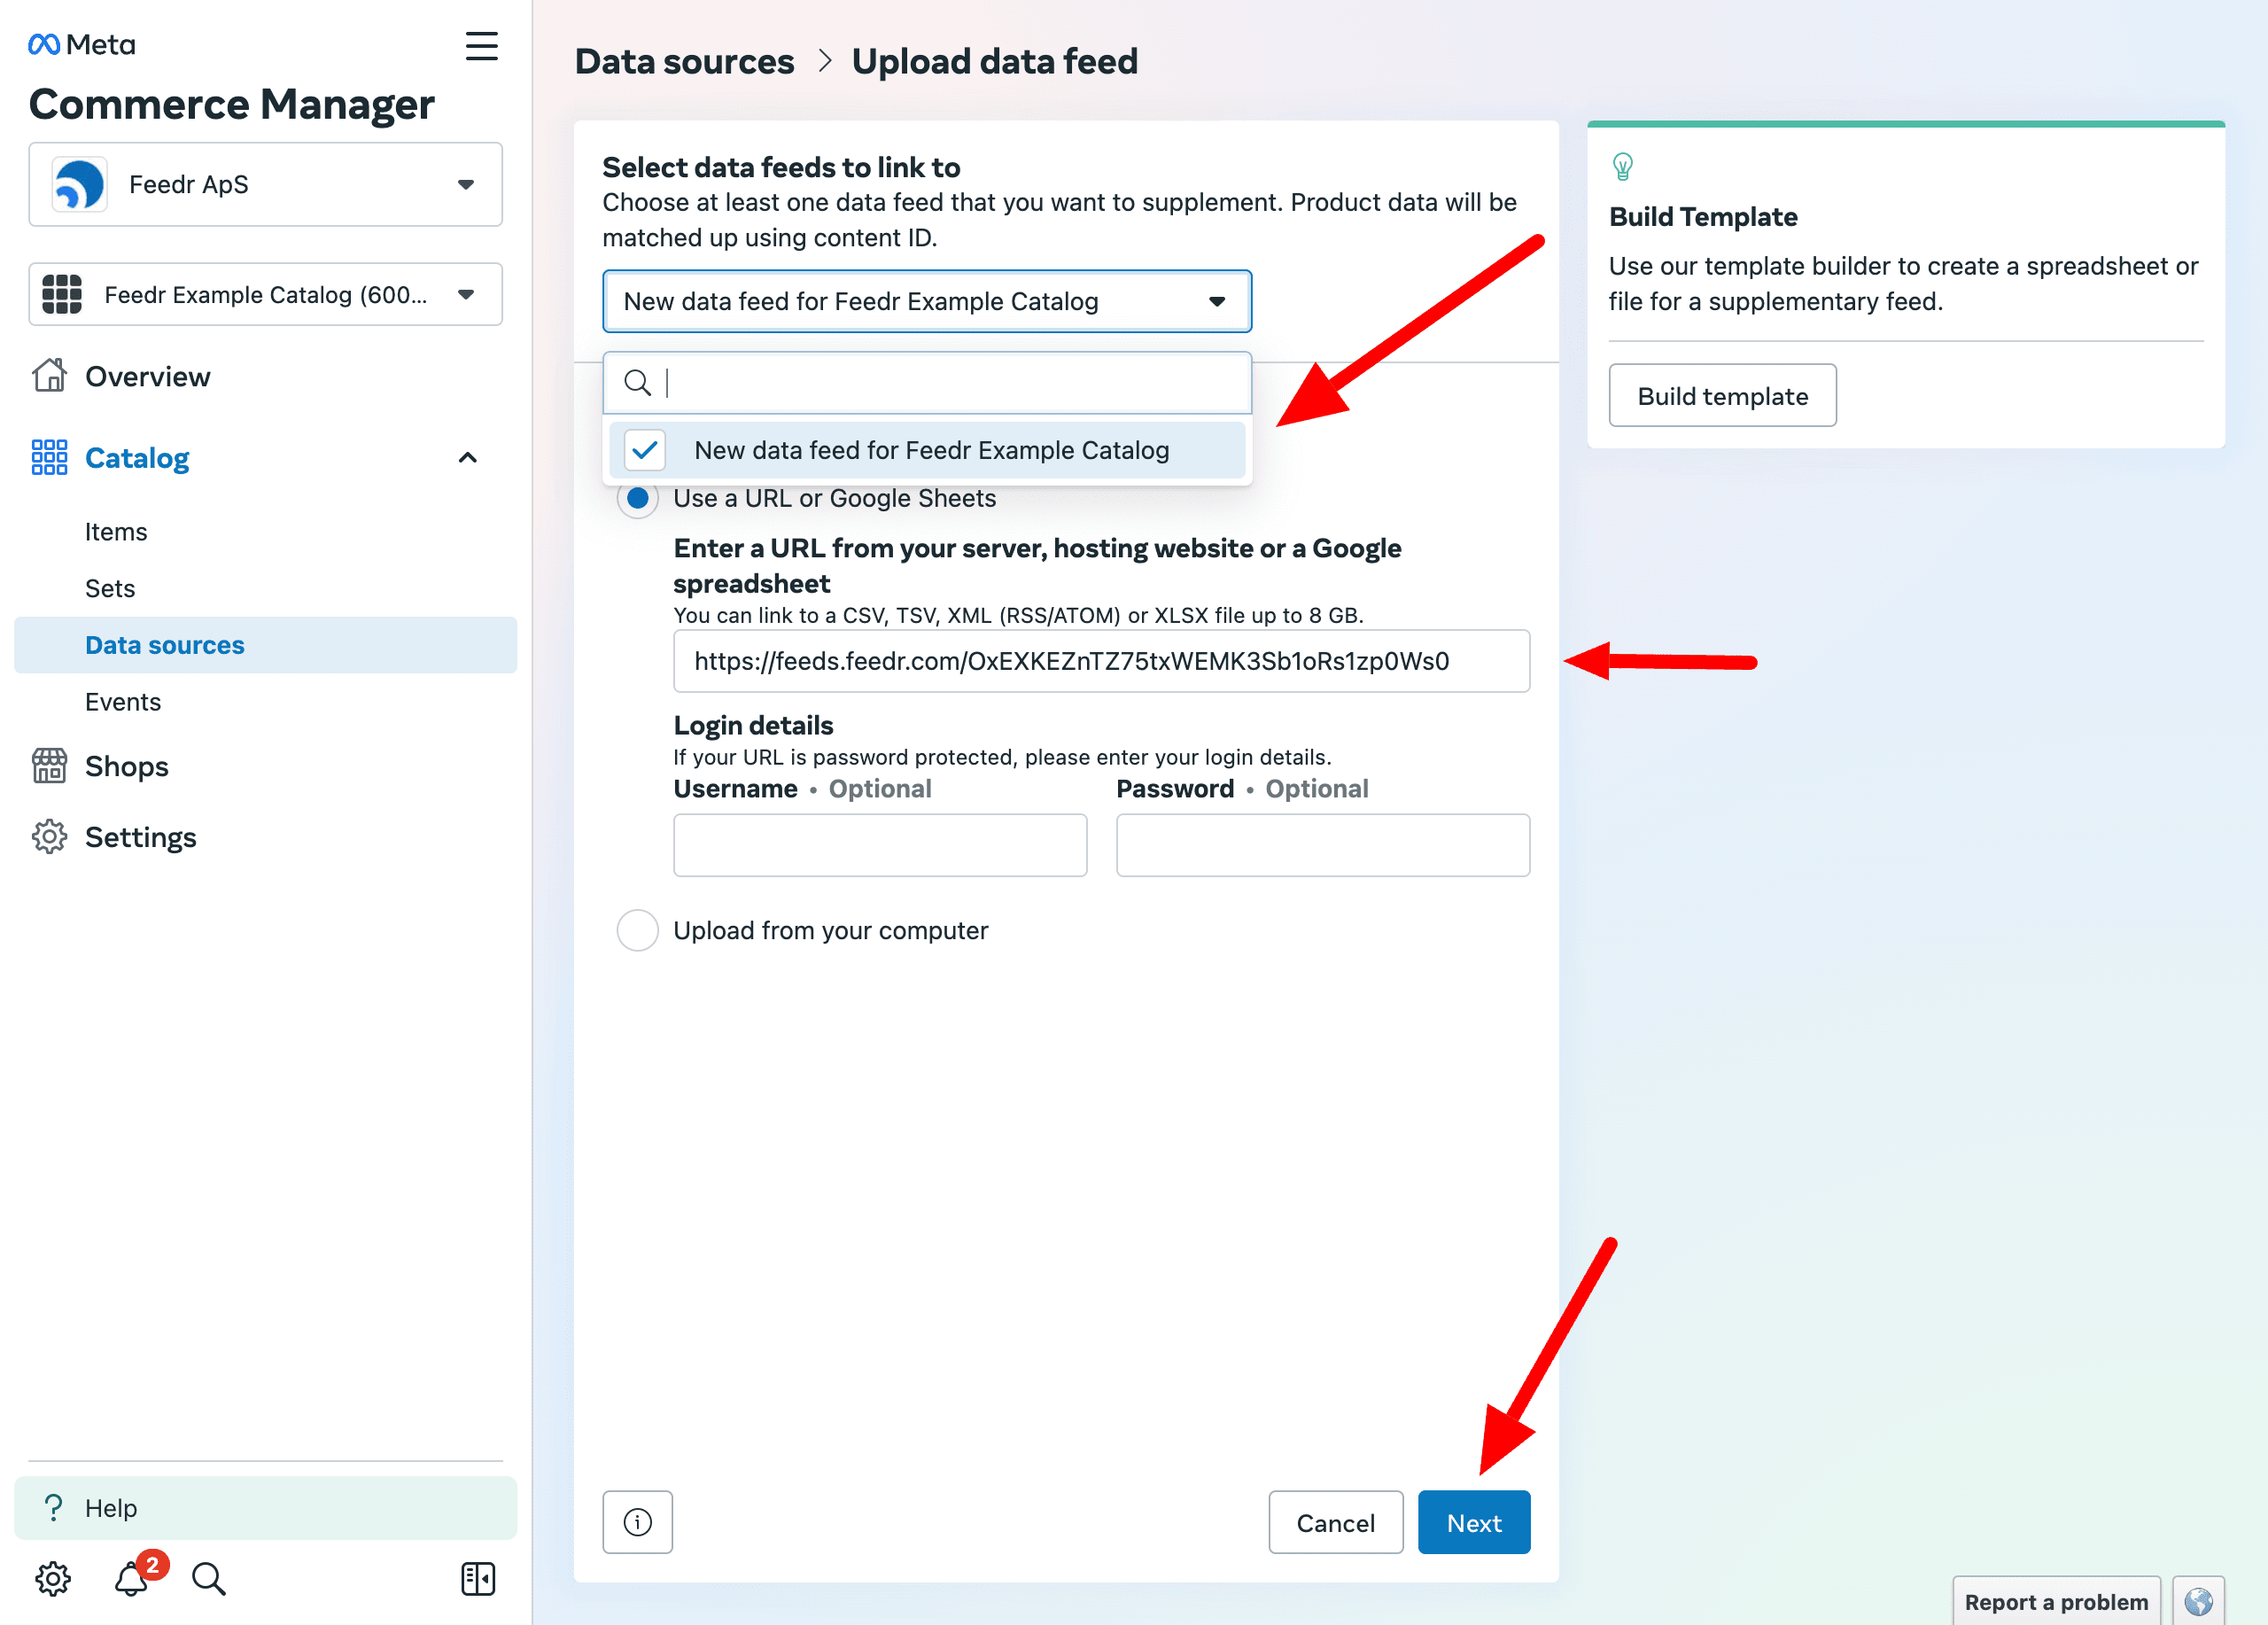Screen dimensions: 2268x1625
Task: Select Upload from your computer radio
Action: coord(638,930)
